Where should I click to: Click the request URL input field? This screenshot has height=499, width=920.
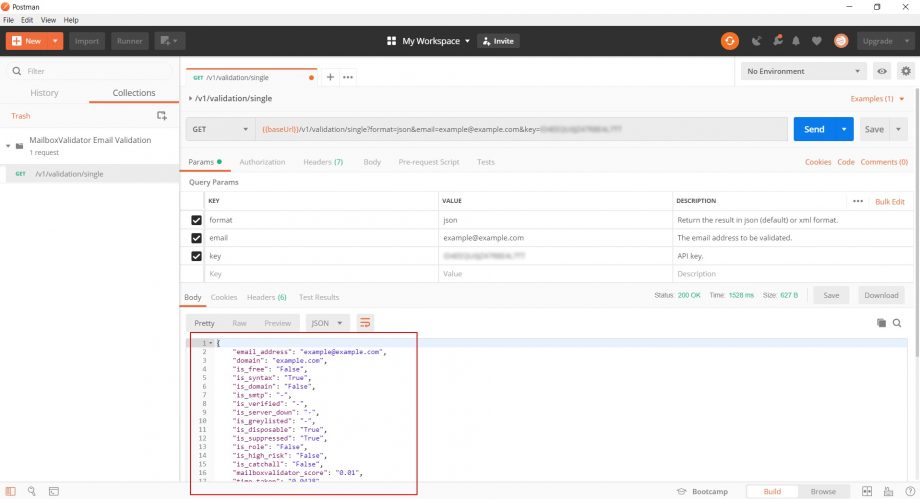(x=521, y=129)
